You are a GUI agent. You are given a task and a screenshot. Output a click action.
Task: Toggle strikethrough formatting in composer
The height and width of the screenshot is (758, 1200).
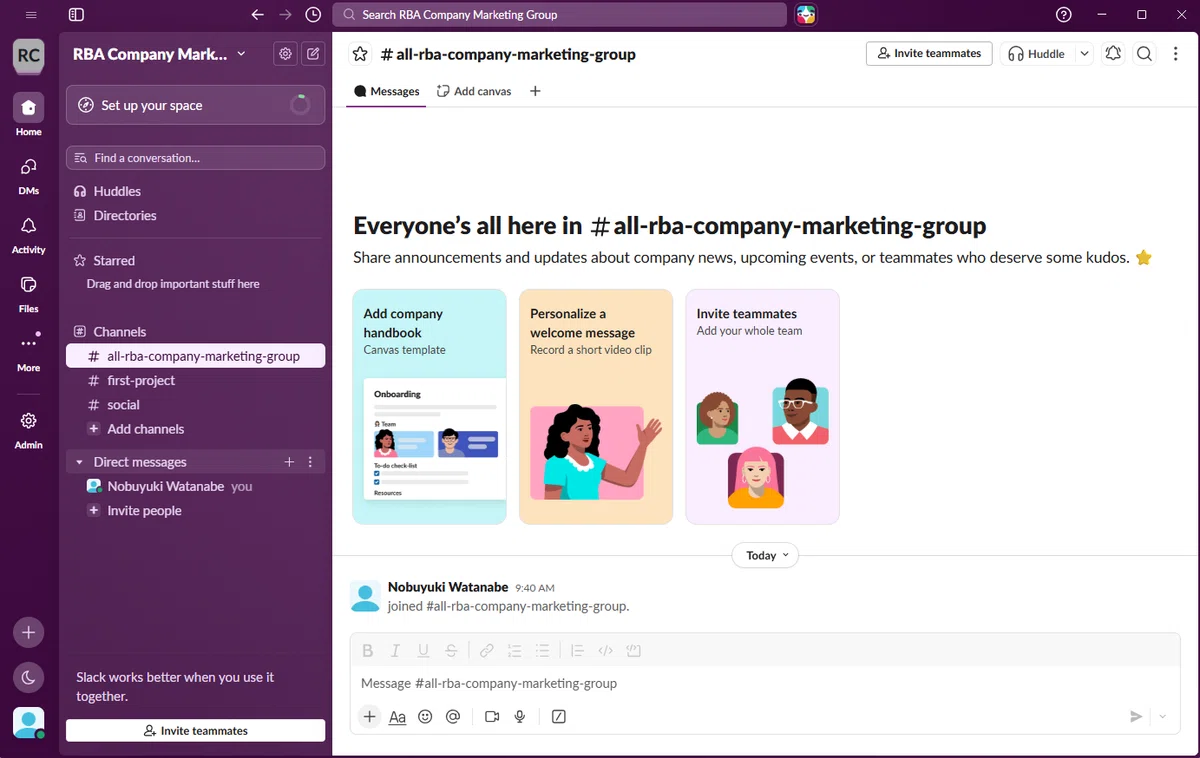[452, 650]
